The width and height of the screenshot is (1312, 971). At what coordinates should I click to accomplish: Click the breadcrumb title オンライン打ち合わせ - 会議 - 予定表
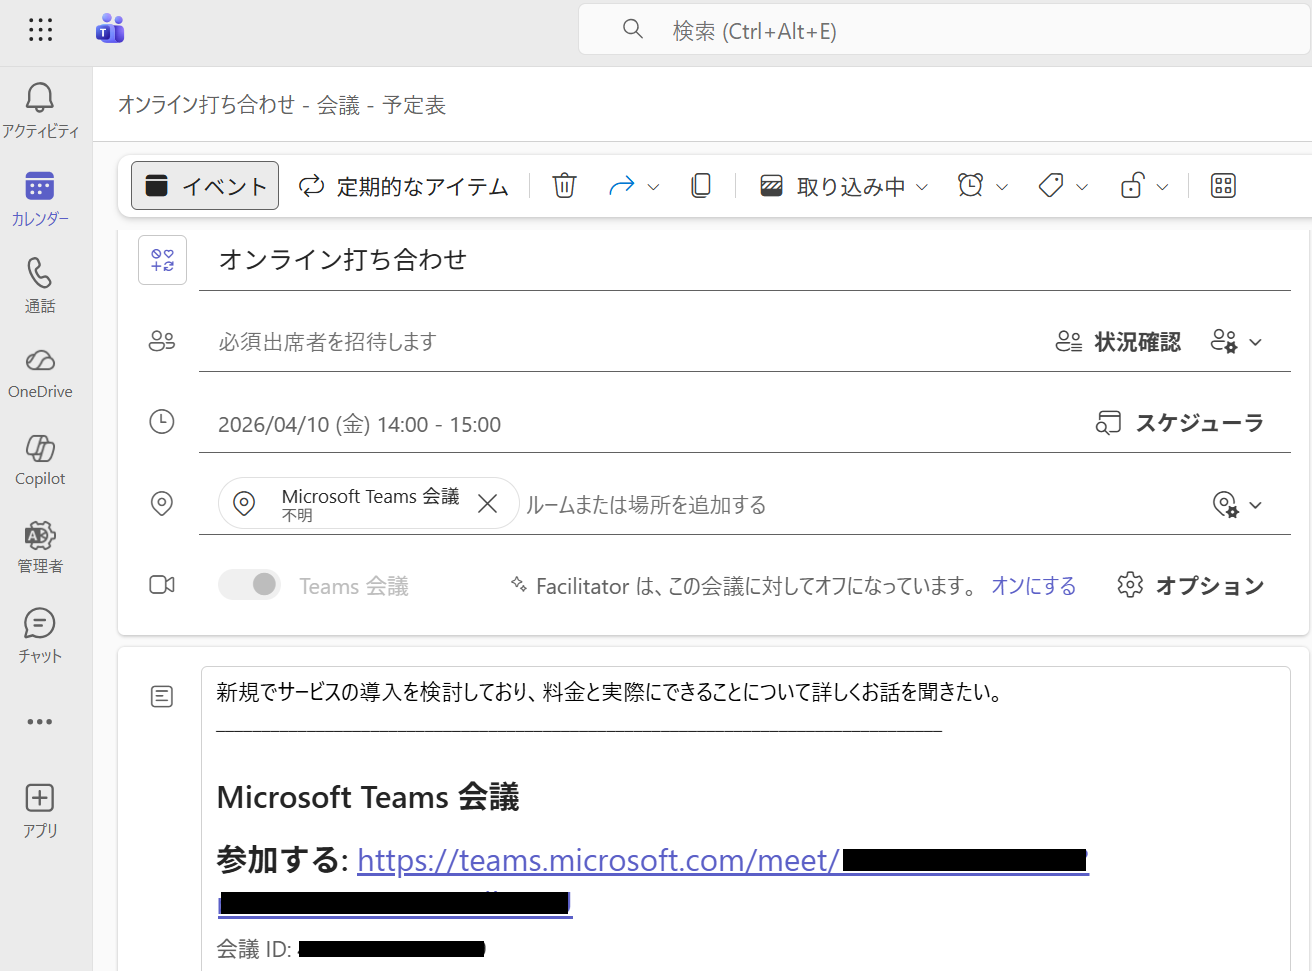click(282, 105)
